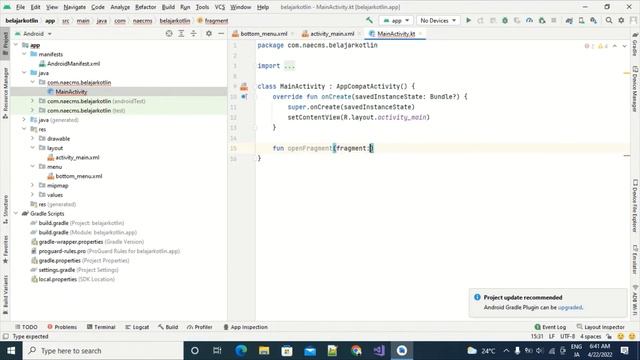This screenshot has width=640, height=360.
Task: Open Layout Inspector tool window
Action: click(x=600, y=327)
